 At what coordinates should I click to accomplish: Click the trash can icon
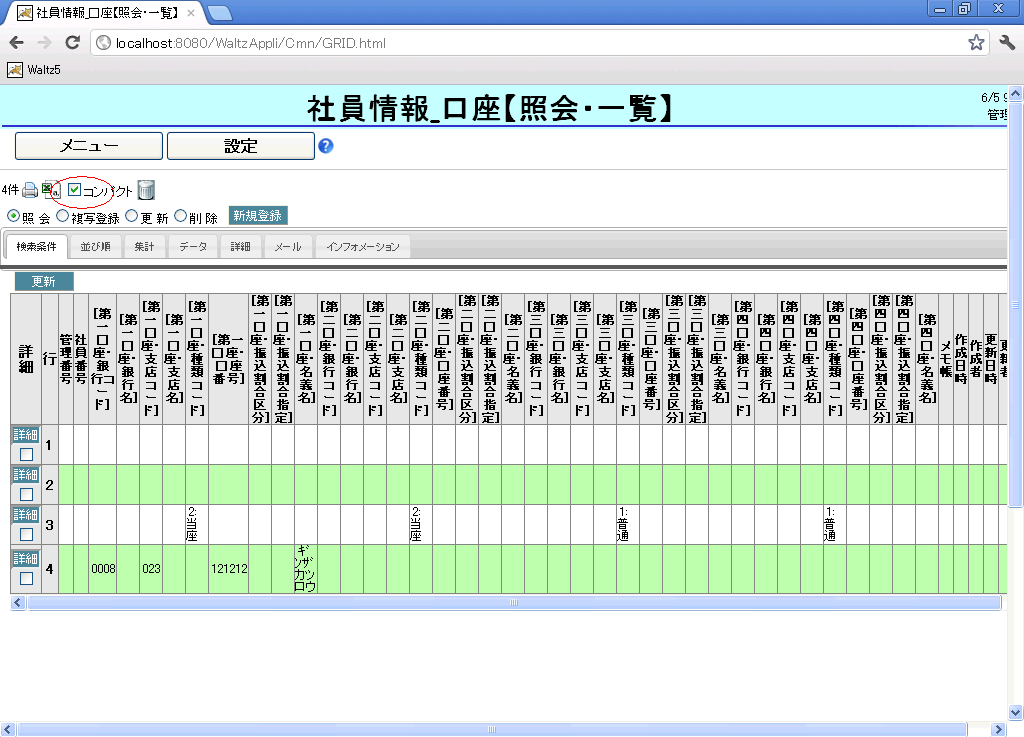coord(146,190)
